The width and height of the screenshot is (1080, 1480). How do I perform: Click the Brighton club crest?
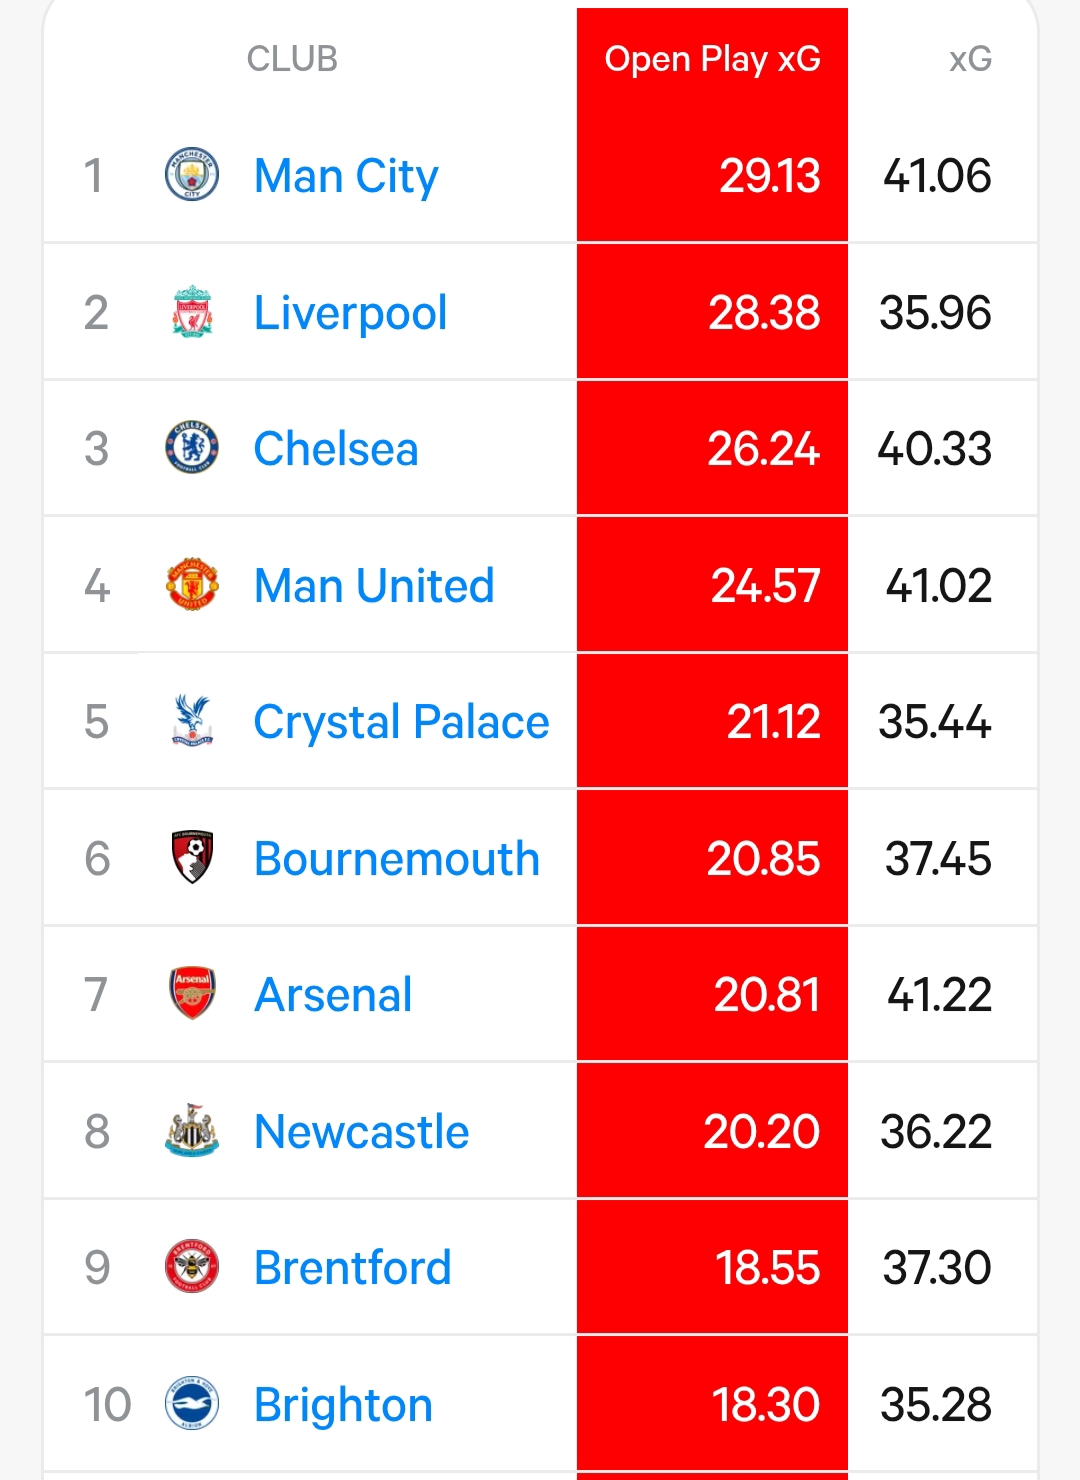tap(191, 1404)
